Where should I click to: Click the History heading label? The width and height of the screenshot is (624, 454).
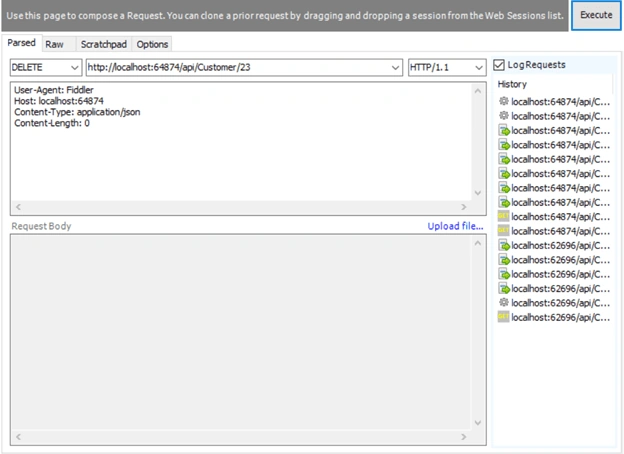[512, 84]
